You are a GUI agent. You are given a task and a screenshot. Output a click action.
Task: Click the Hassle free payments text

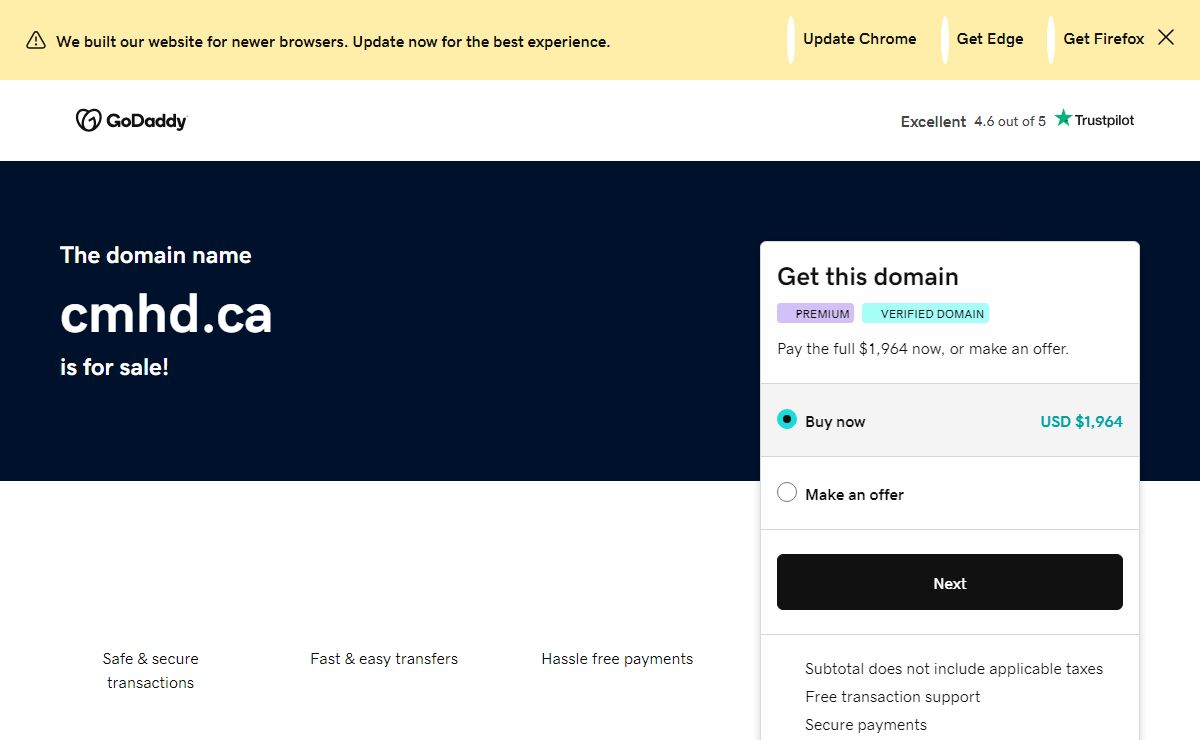617,659
